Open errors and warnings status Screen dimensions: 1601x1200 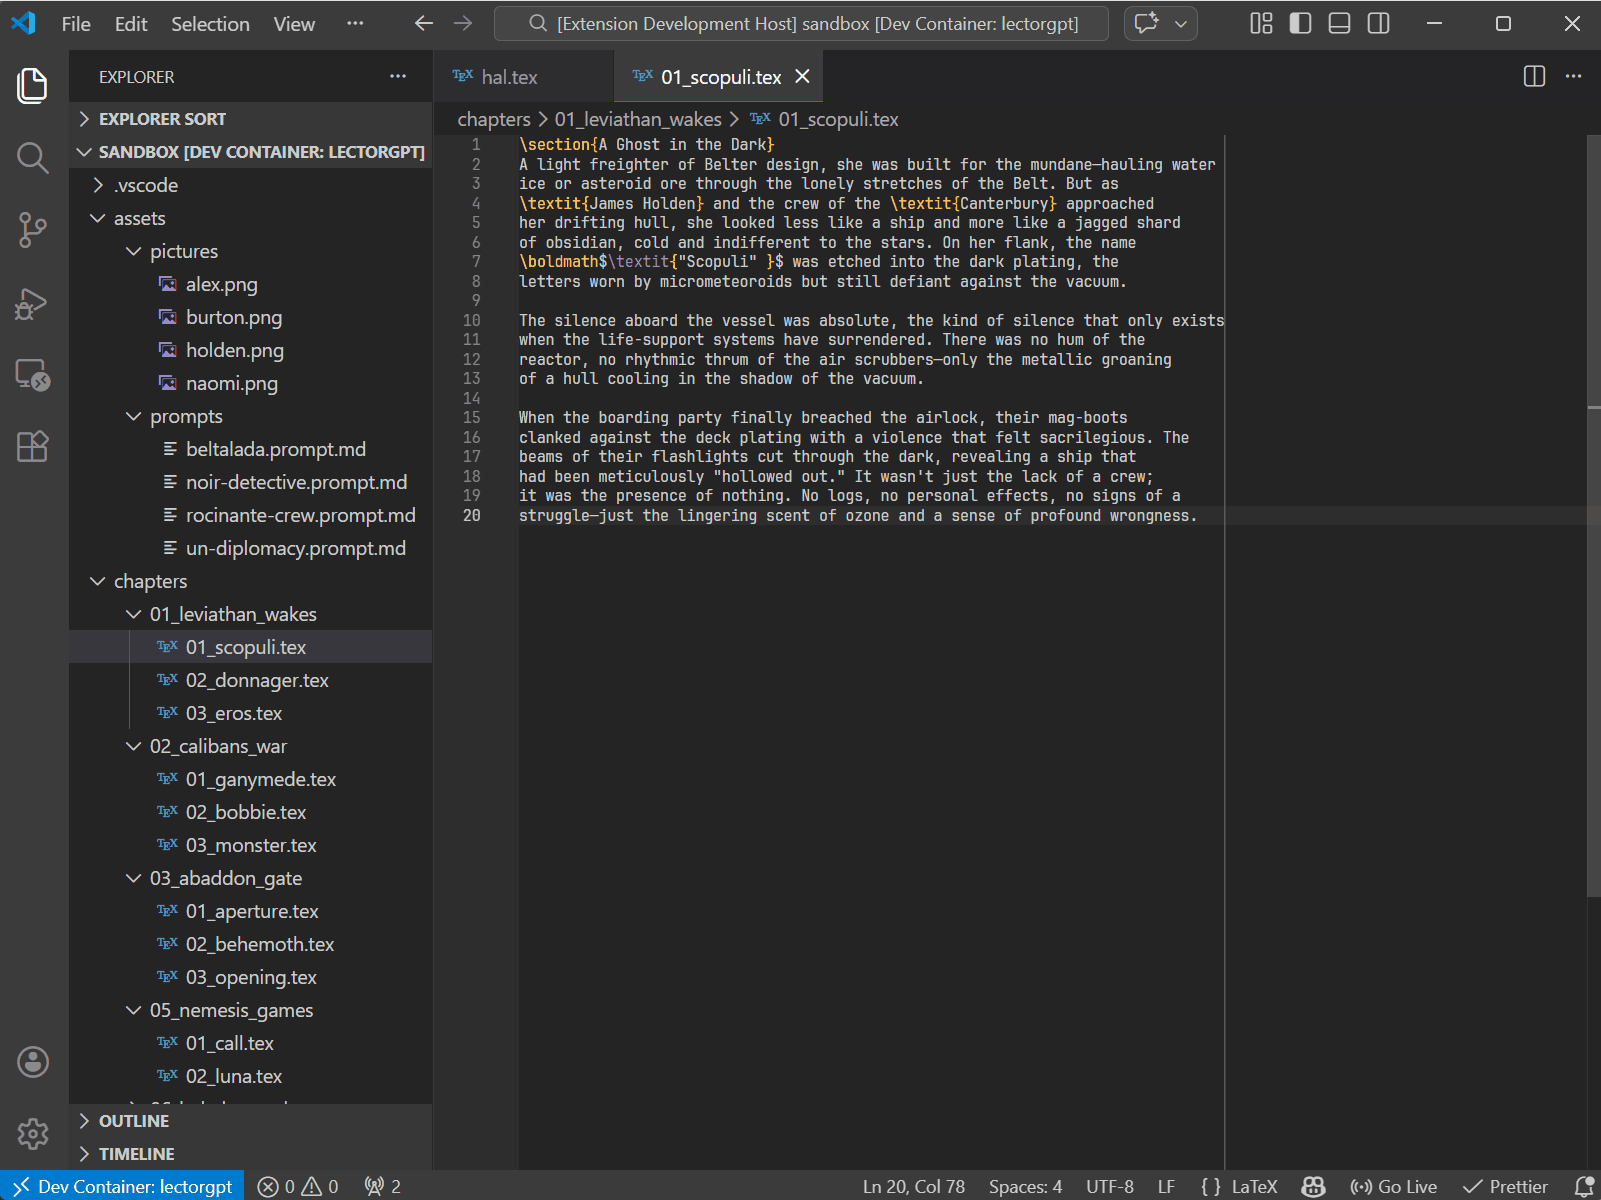tap(298, 1186)
